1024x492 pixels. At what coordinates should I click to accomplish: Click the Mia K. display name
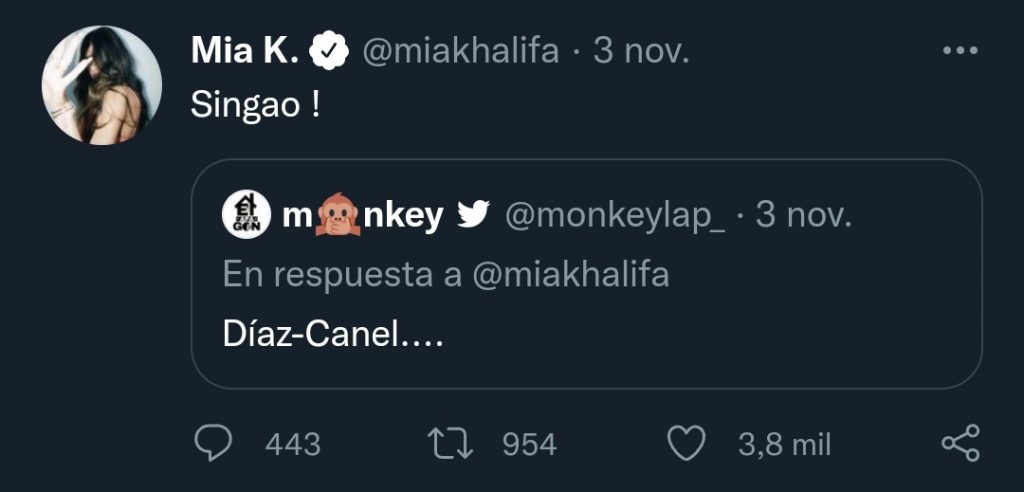click(x=245, y=52)
